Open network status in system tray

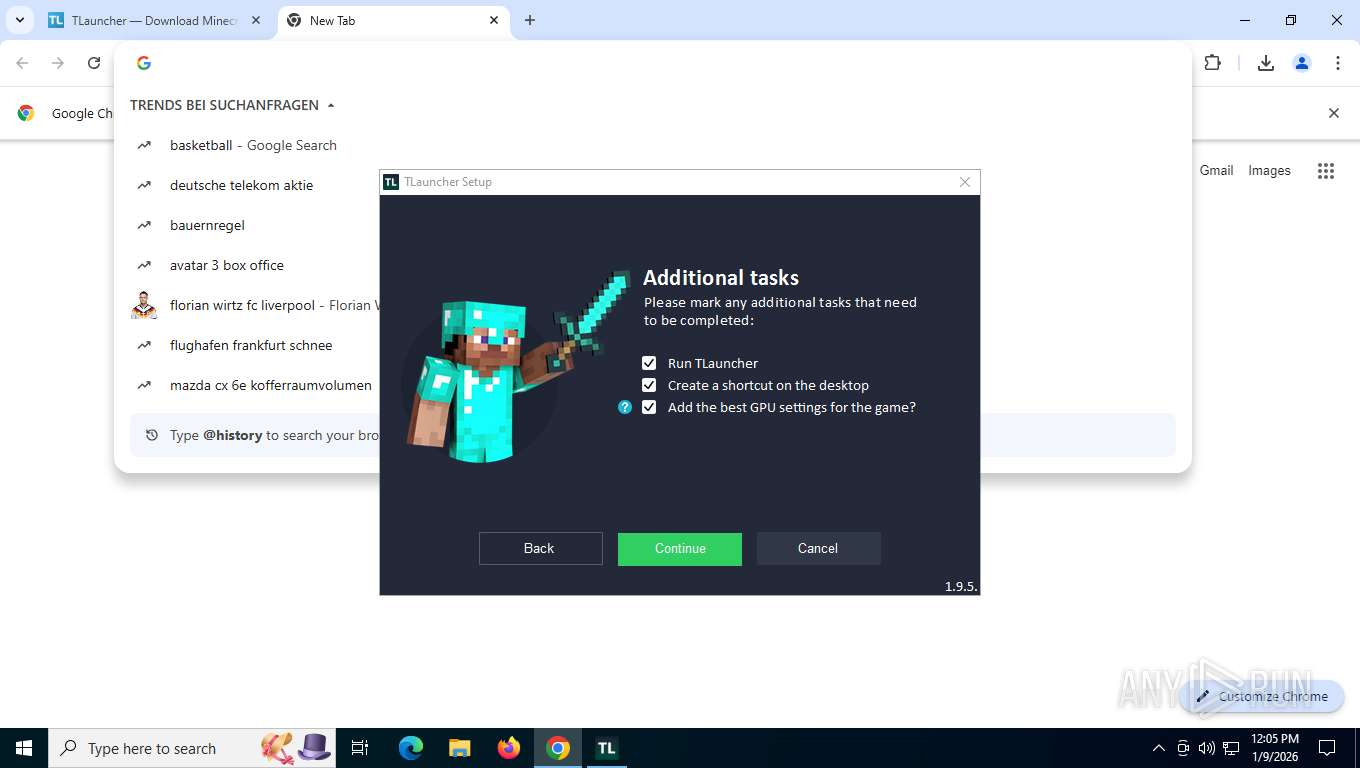pyautogui.click(x=1231, y=748)
